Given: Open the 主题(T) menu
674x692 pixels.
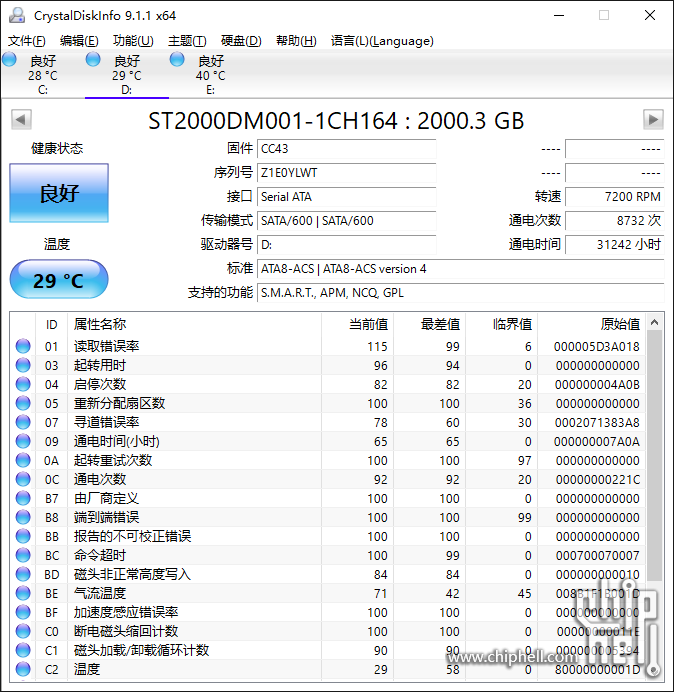Looking at the screenshot, I should (187, 41).
